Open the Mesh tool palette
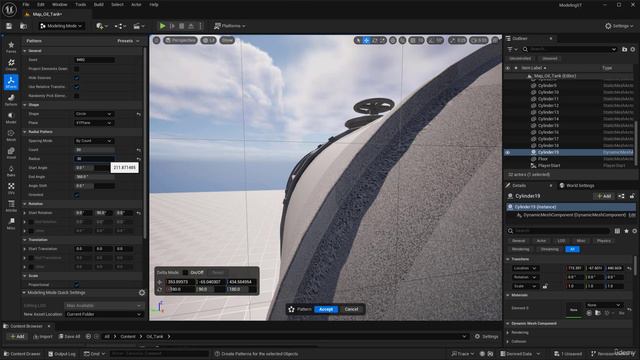The image size is (640, 360). point(11,135)
